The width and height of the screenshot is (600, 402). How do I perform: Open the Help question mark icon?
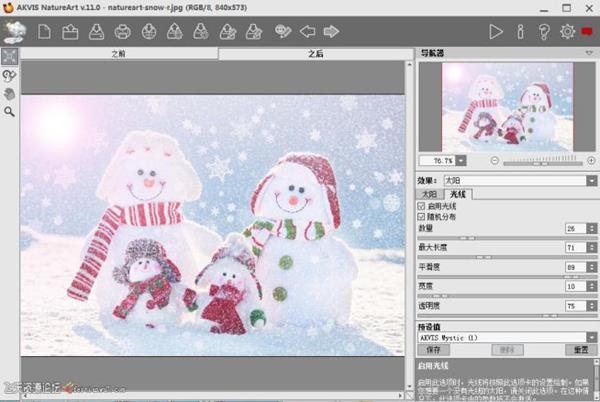pyautogui.click(x=544, y=32)
